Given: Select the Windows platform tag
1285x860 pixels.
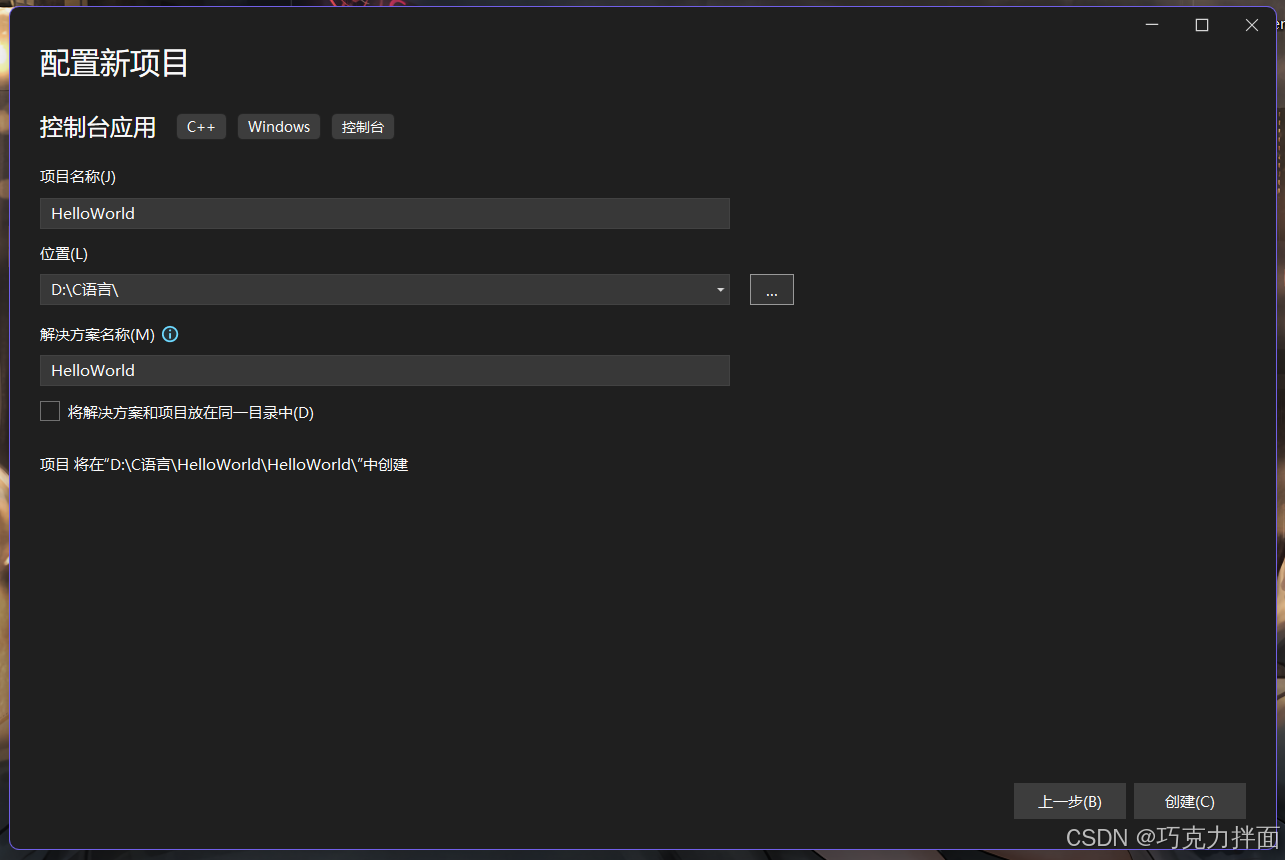Looking at the screenshot, I should [x=278, y=126].
